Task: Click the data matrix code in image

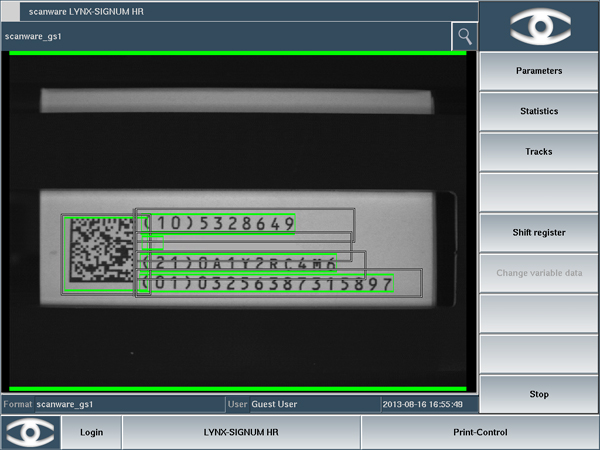Action: [x=101, y=251]
